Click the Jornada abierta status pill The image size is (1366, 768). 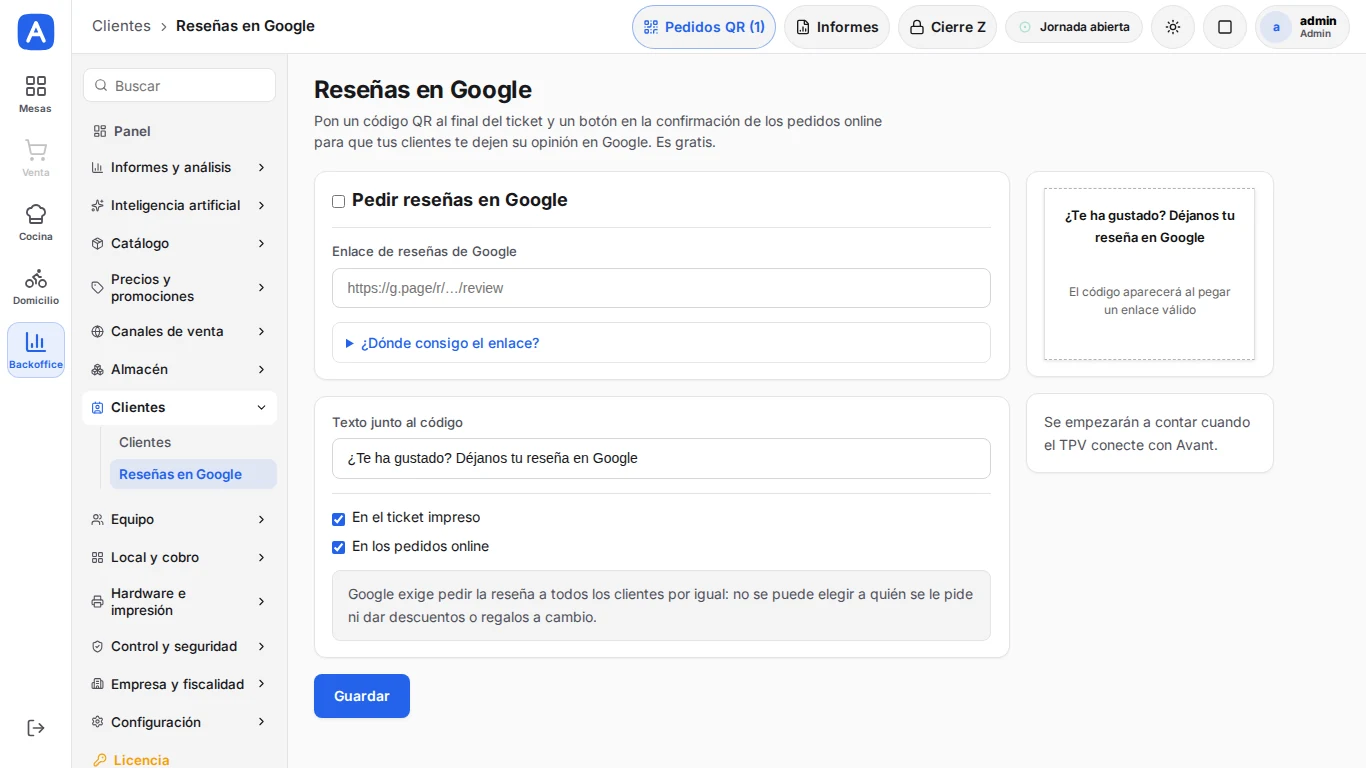[x=1074, y=27]
